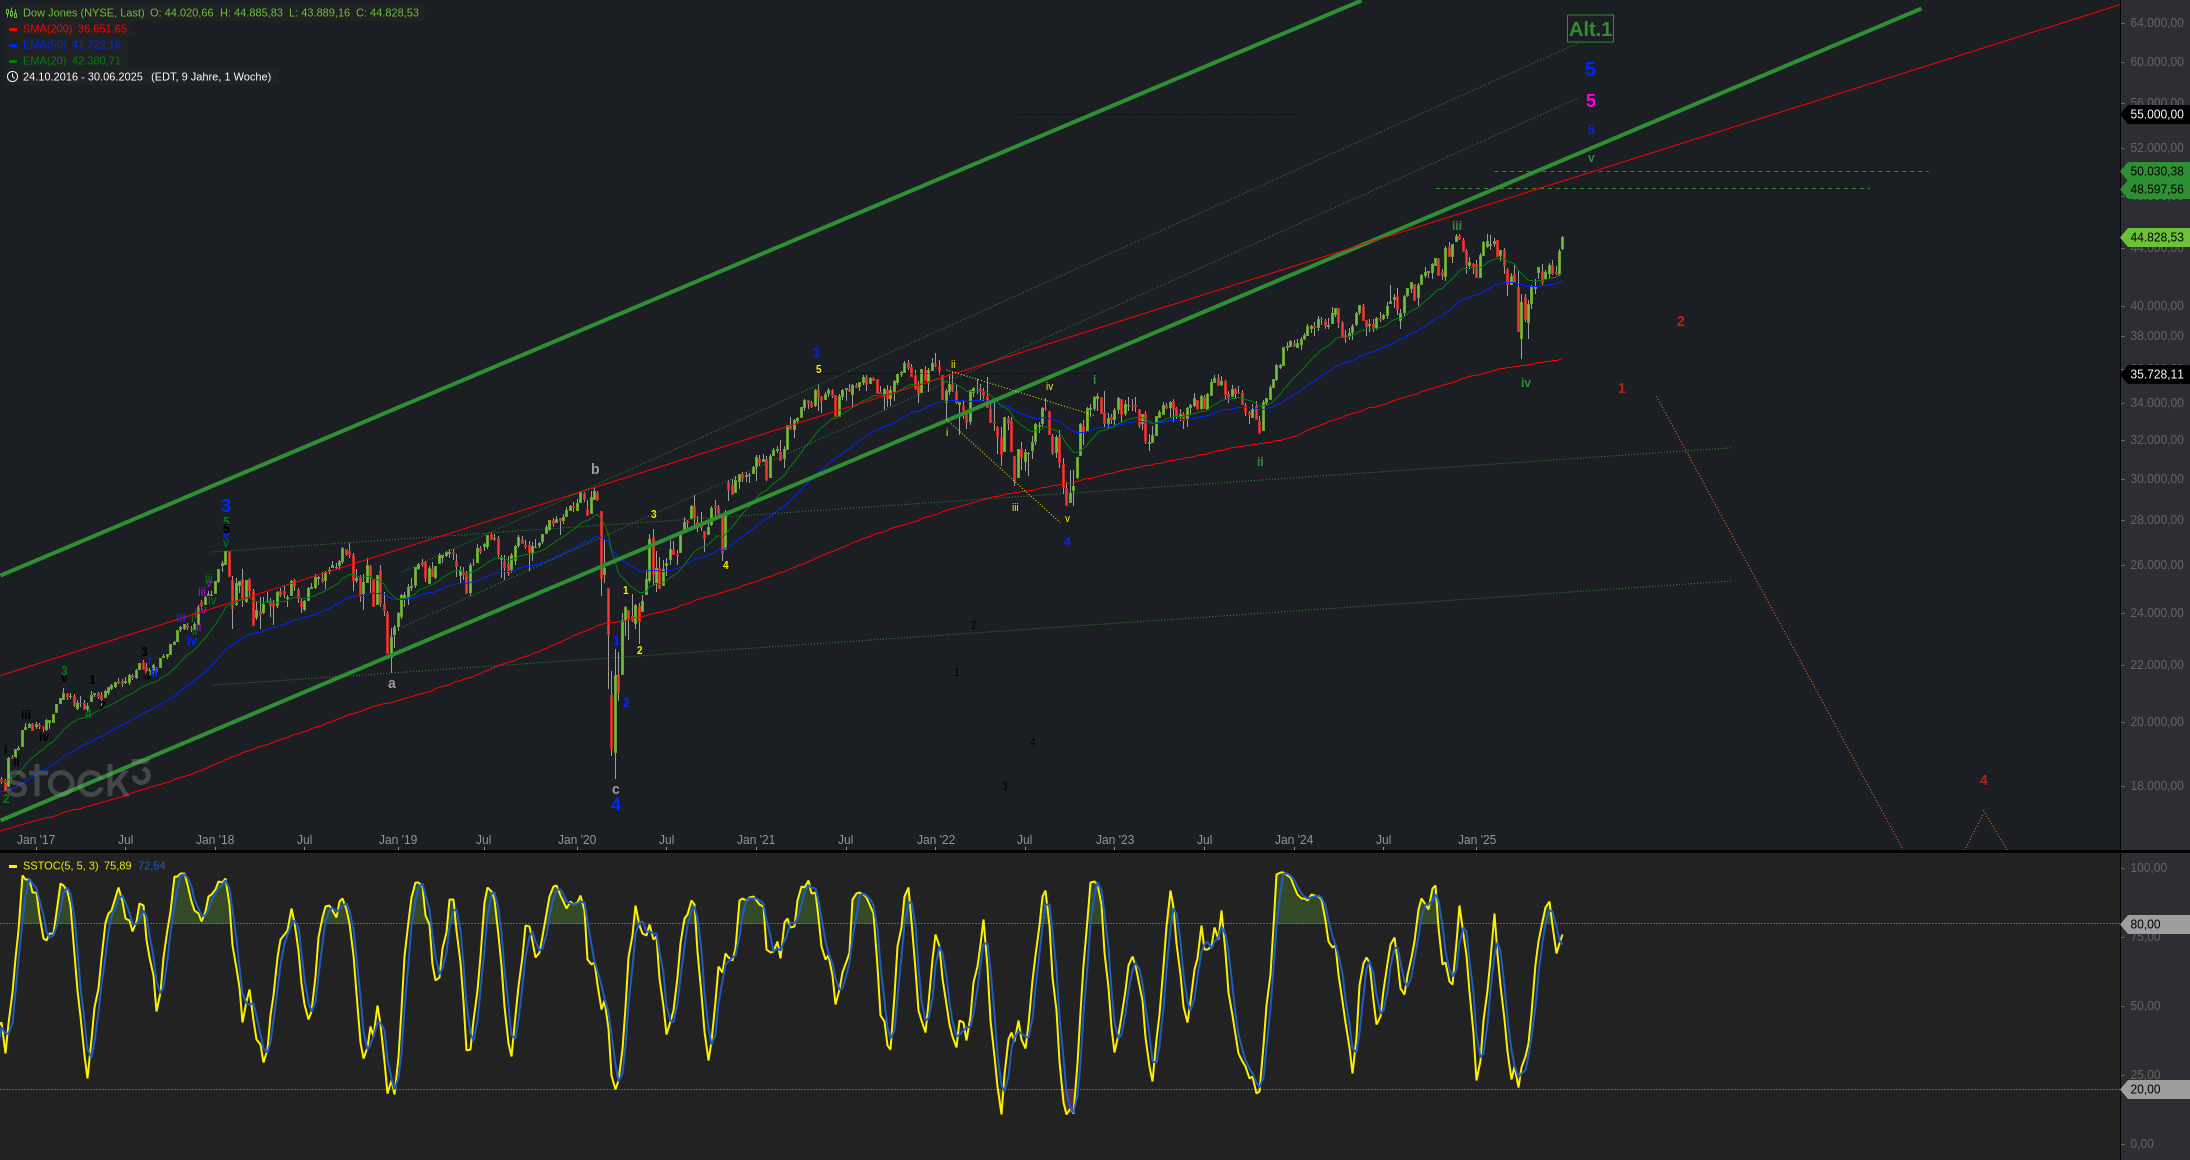The height and width of the screenshot is (1160, 2190).
Task: Click the yellow SSTOC color marker
Action: (13, 866)
